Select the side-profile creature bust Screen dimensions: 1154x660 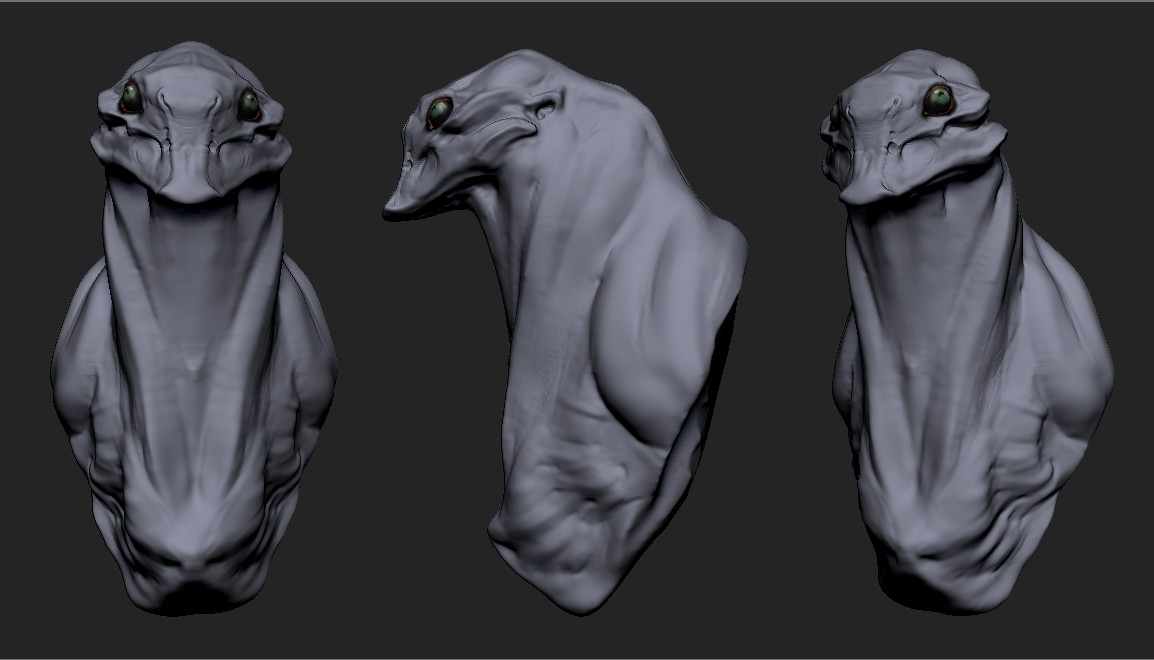click(x=565, y=332)
